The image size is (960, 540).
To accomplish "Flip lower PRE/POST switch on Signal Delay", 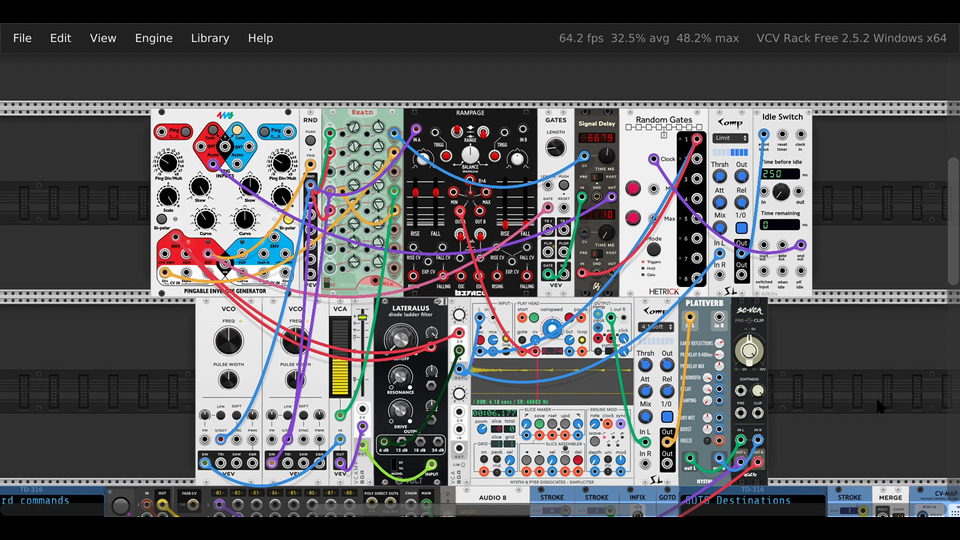I will coord(597,253).
